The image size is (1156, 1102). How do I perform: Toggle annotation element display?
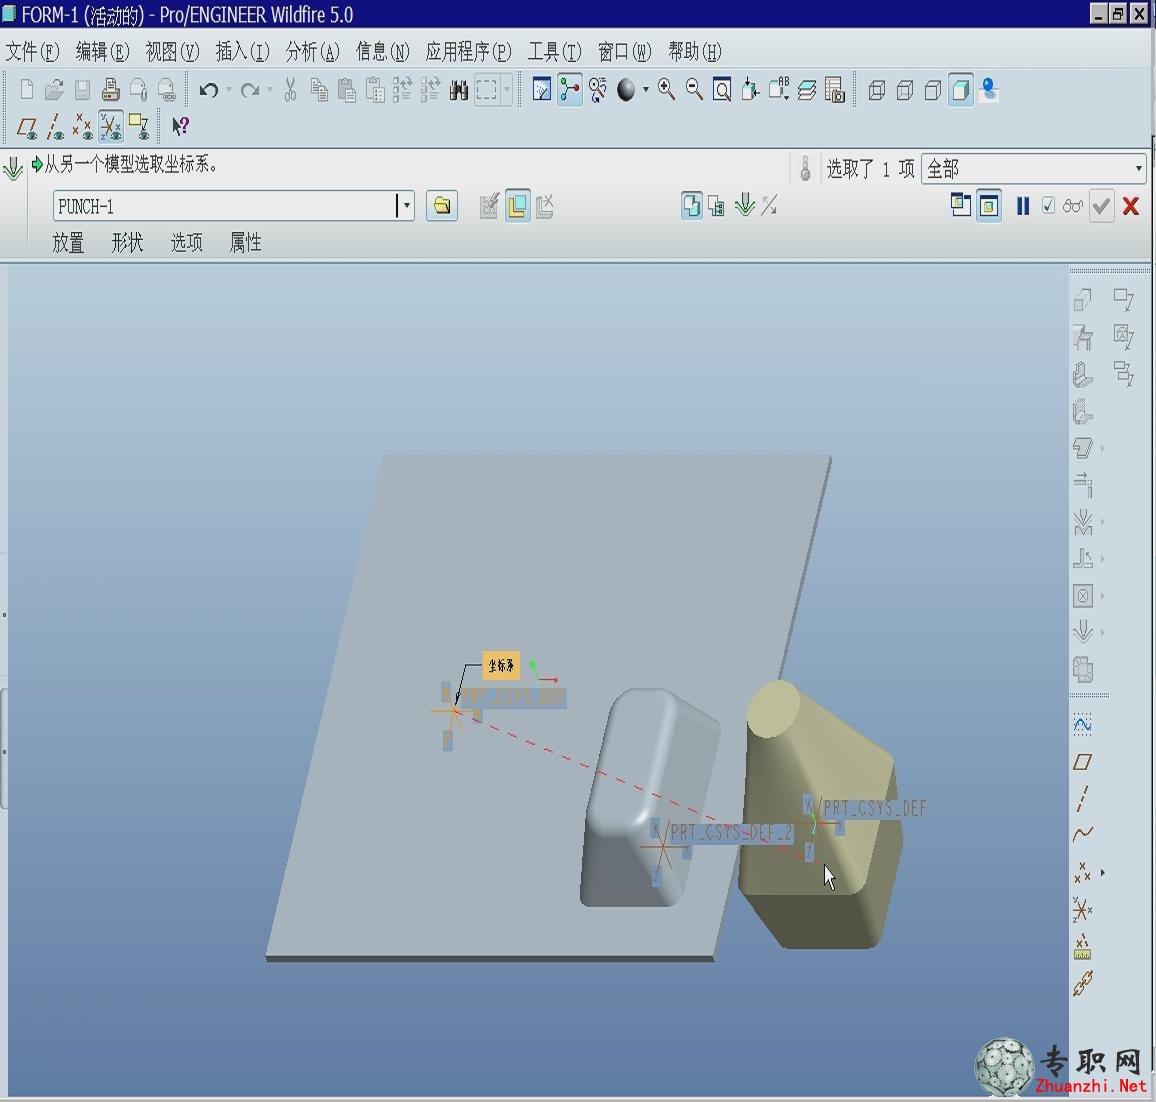(x=139, y=127)
